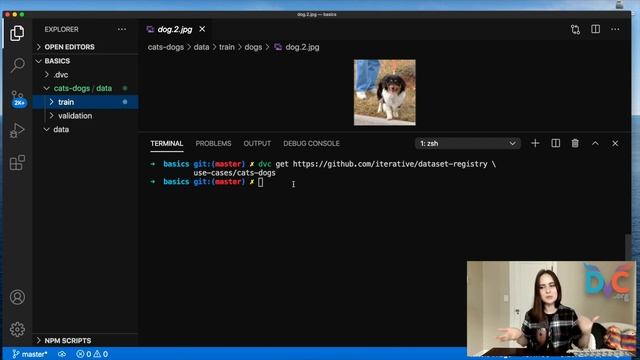Create a new terminal with plus icon
The height and width of the screenshot is (360, 640).
535,143
